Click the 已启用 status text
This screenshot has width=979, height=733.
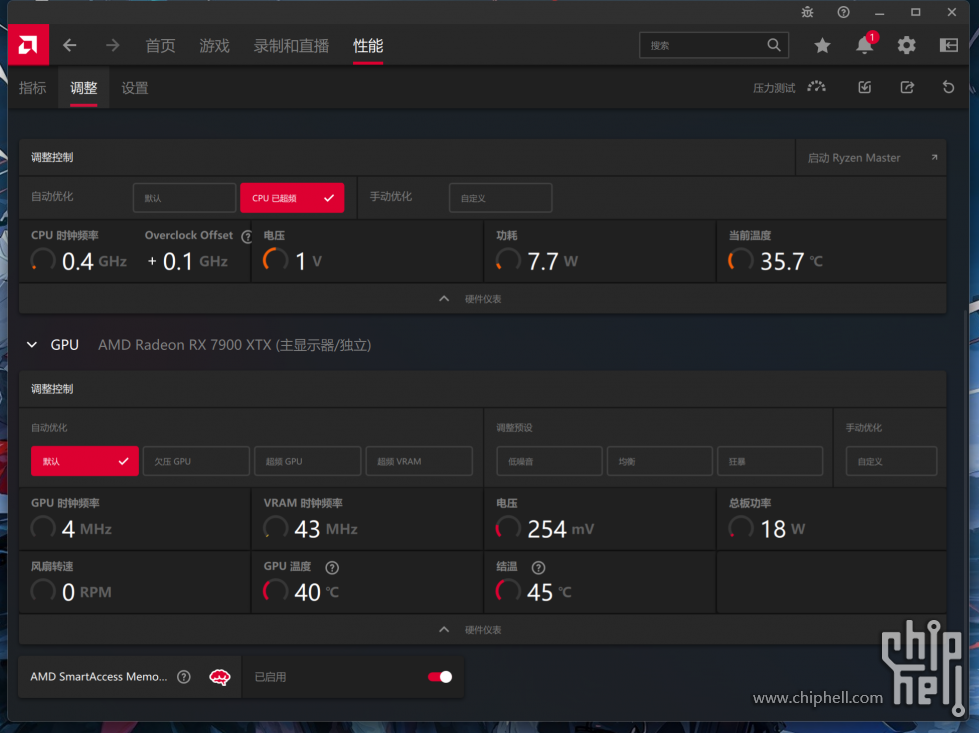click(270, 677)
